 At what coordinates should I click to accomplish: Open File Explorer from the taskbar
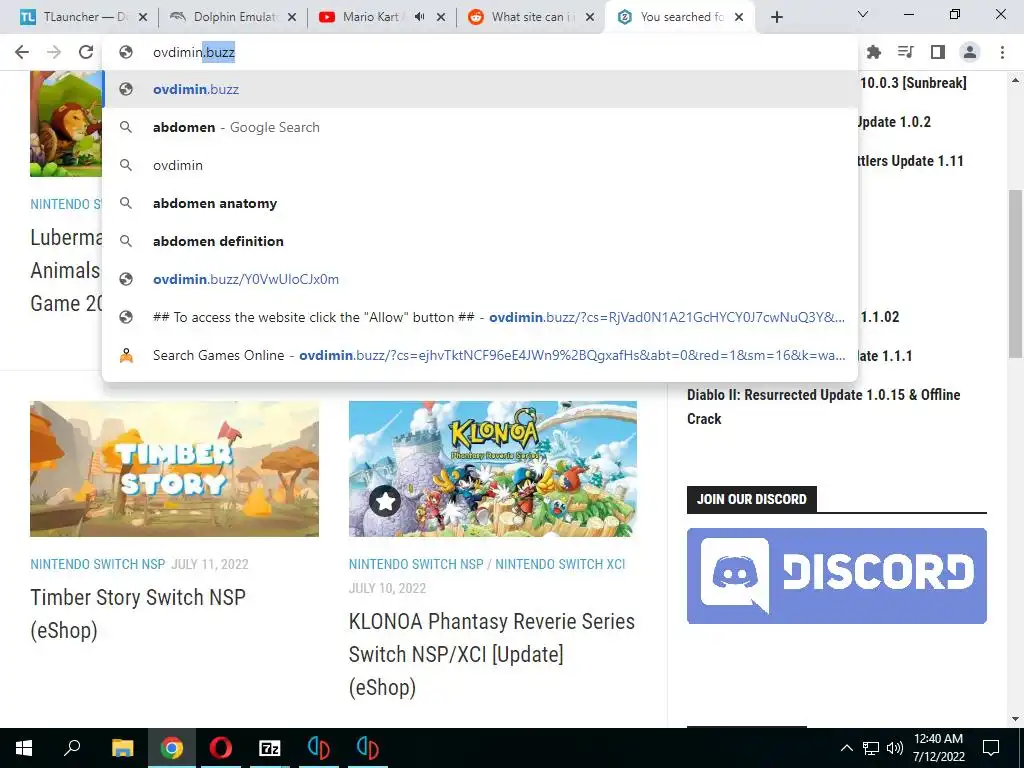[122, 748]
